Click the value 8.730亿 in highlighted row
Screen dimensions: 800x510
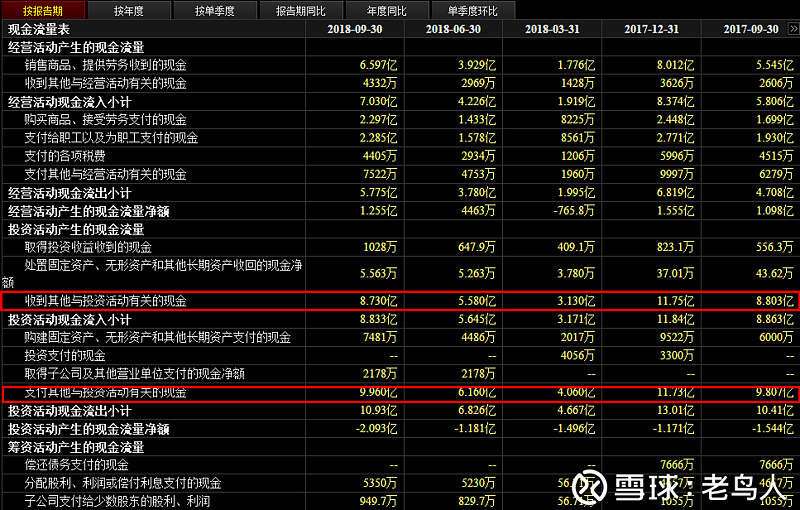pos(378,301)
